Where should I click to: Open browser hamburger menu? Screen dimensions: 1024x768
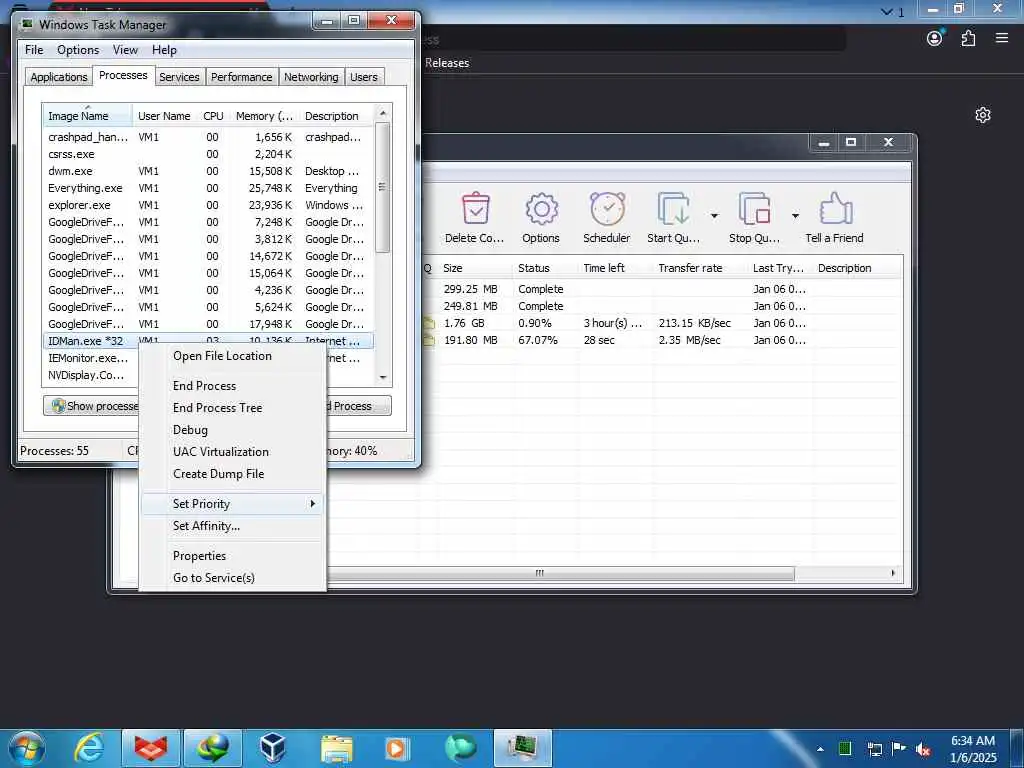(1002, 38)
